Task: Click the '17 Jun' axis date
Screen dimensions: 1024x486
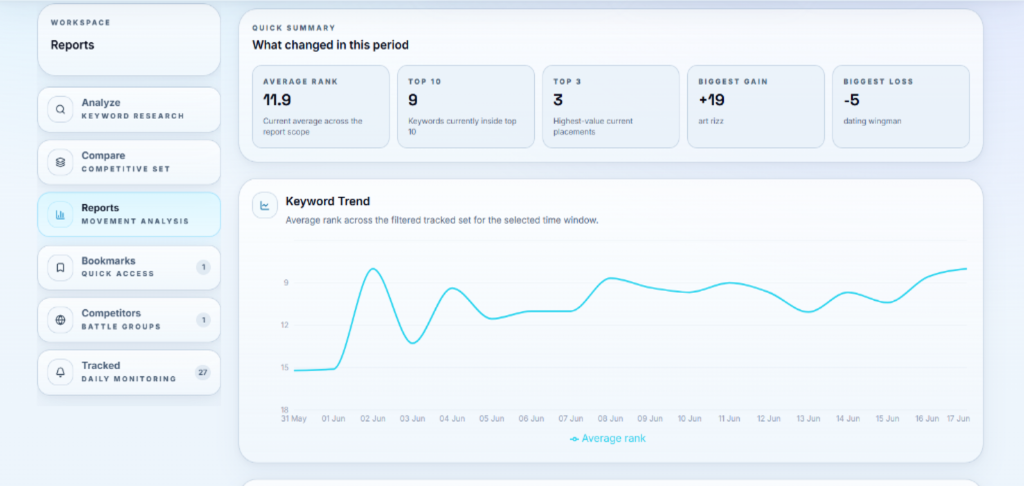Action: click(x=958, y=418)
